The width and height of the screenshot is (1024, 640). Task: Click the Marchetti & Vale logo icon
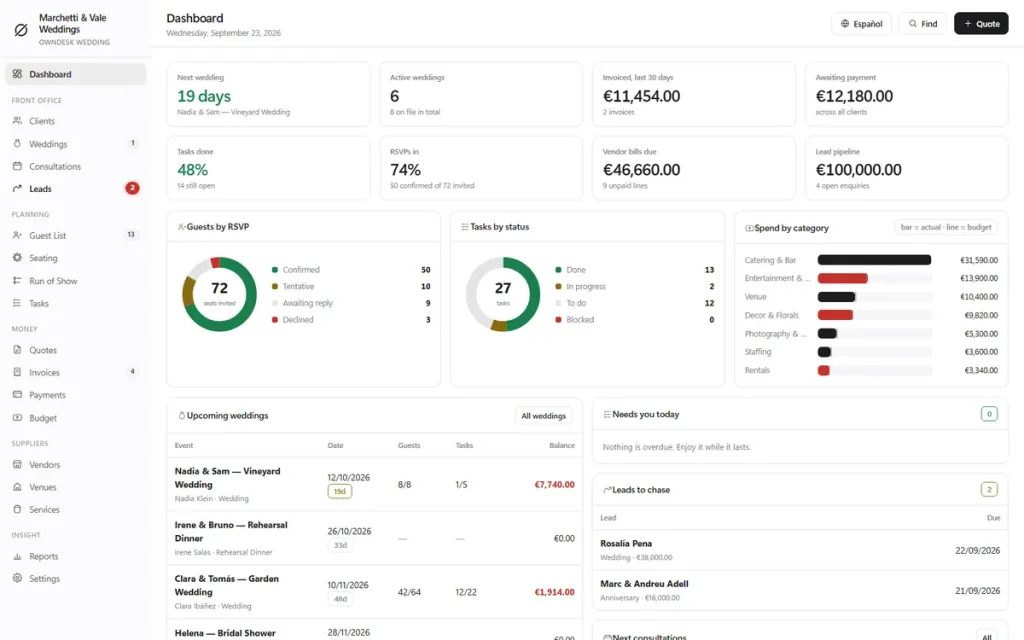pyautogui.click(x=21, y=30)
